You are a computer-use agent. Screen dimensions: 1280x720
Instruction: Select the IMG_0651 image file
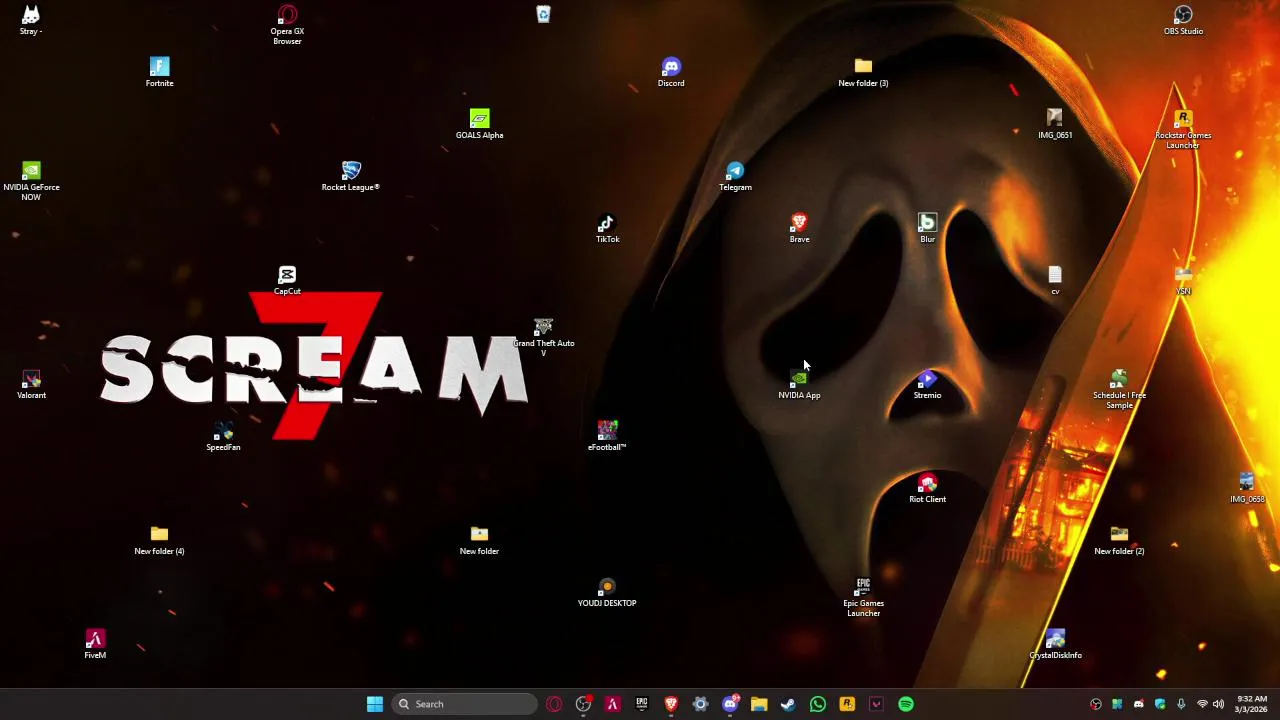[1055, 124]
